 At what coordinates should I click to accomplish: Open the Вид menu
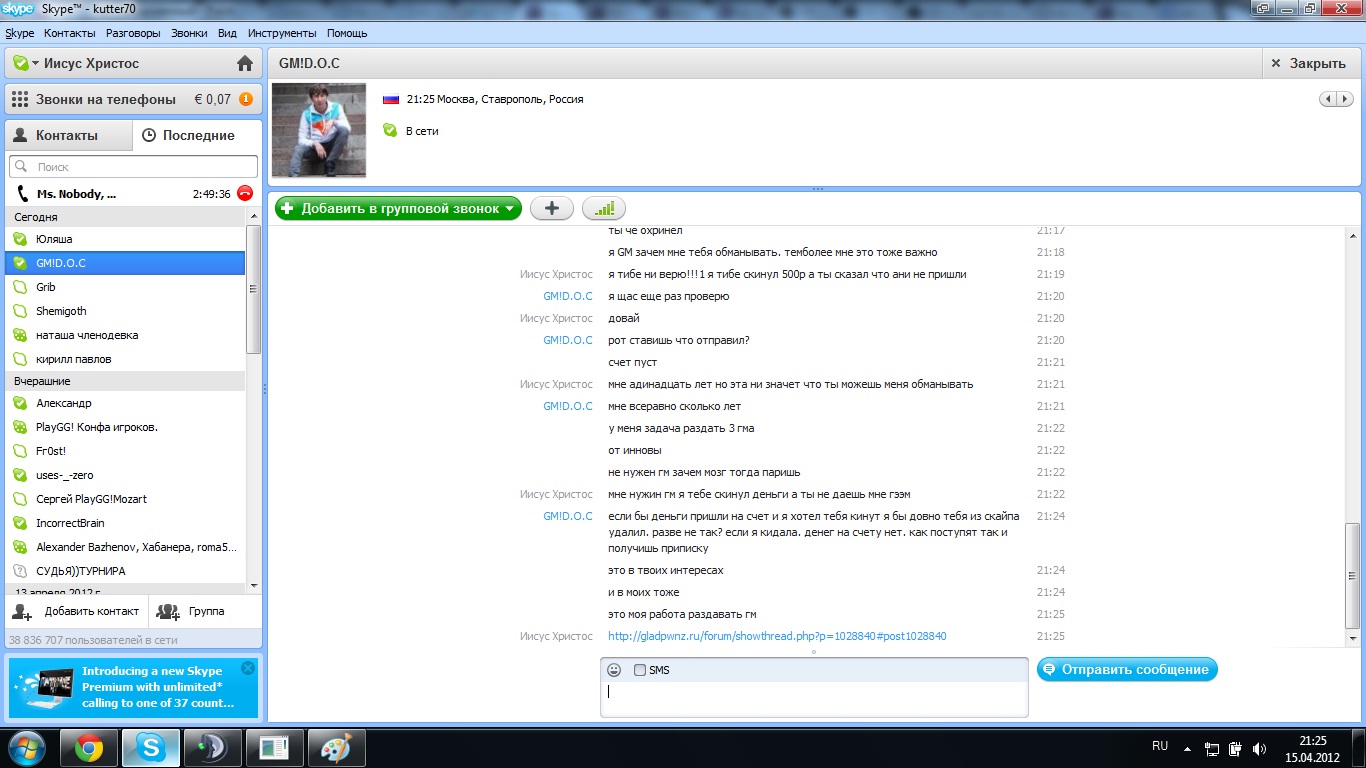click(x=228, y=33)
